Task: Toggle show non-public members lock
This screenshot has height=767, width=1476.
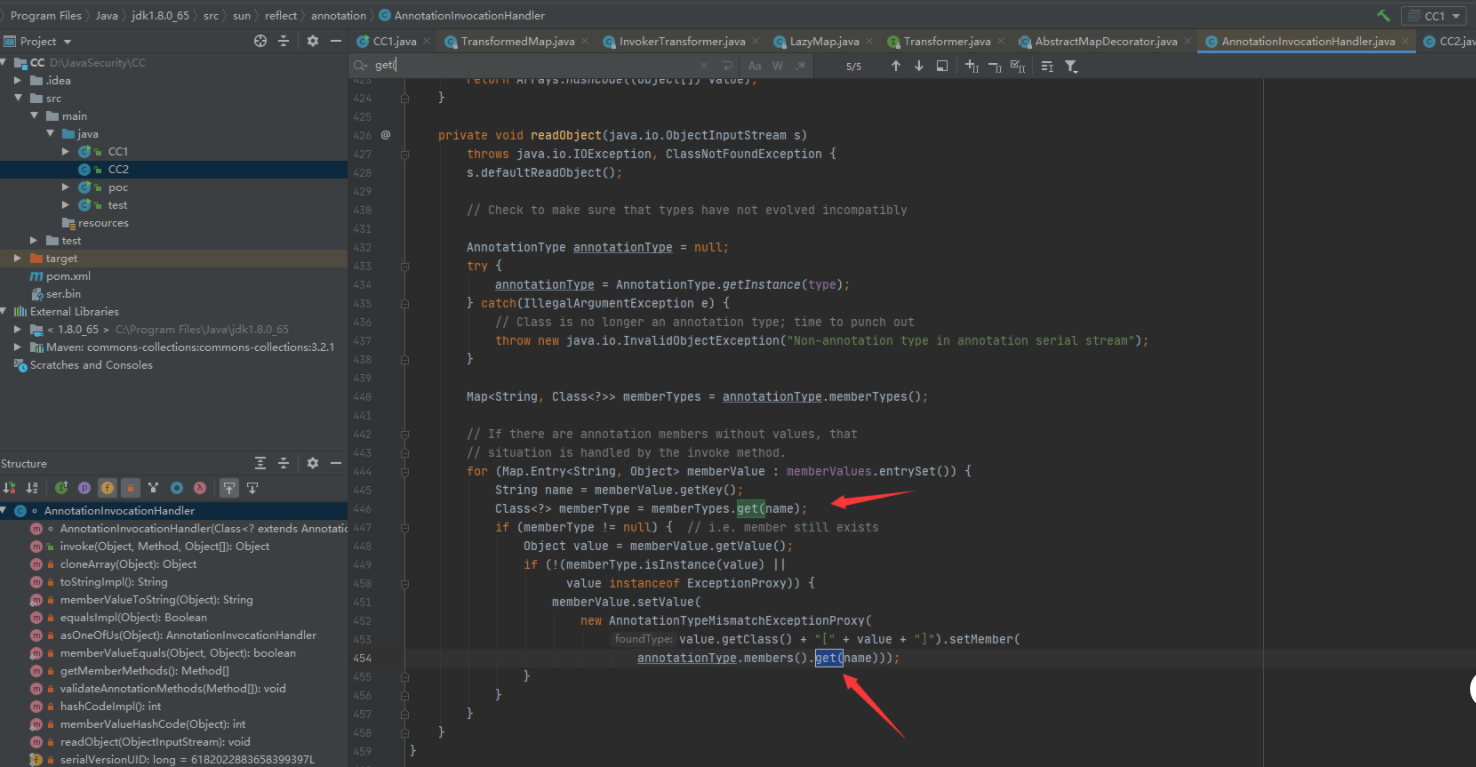Action: 130,488
